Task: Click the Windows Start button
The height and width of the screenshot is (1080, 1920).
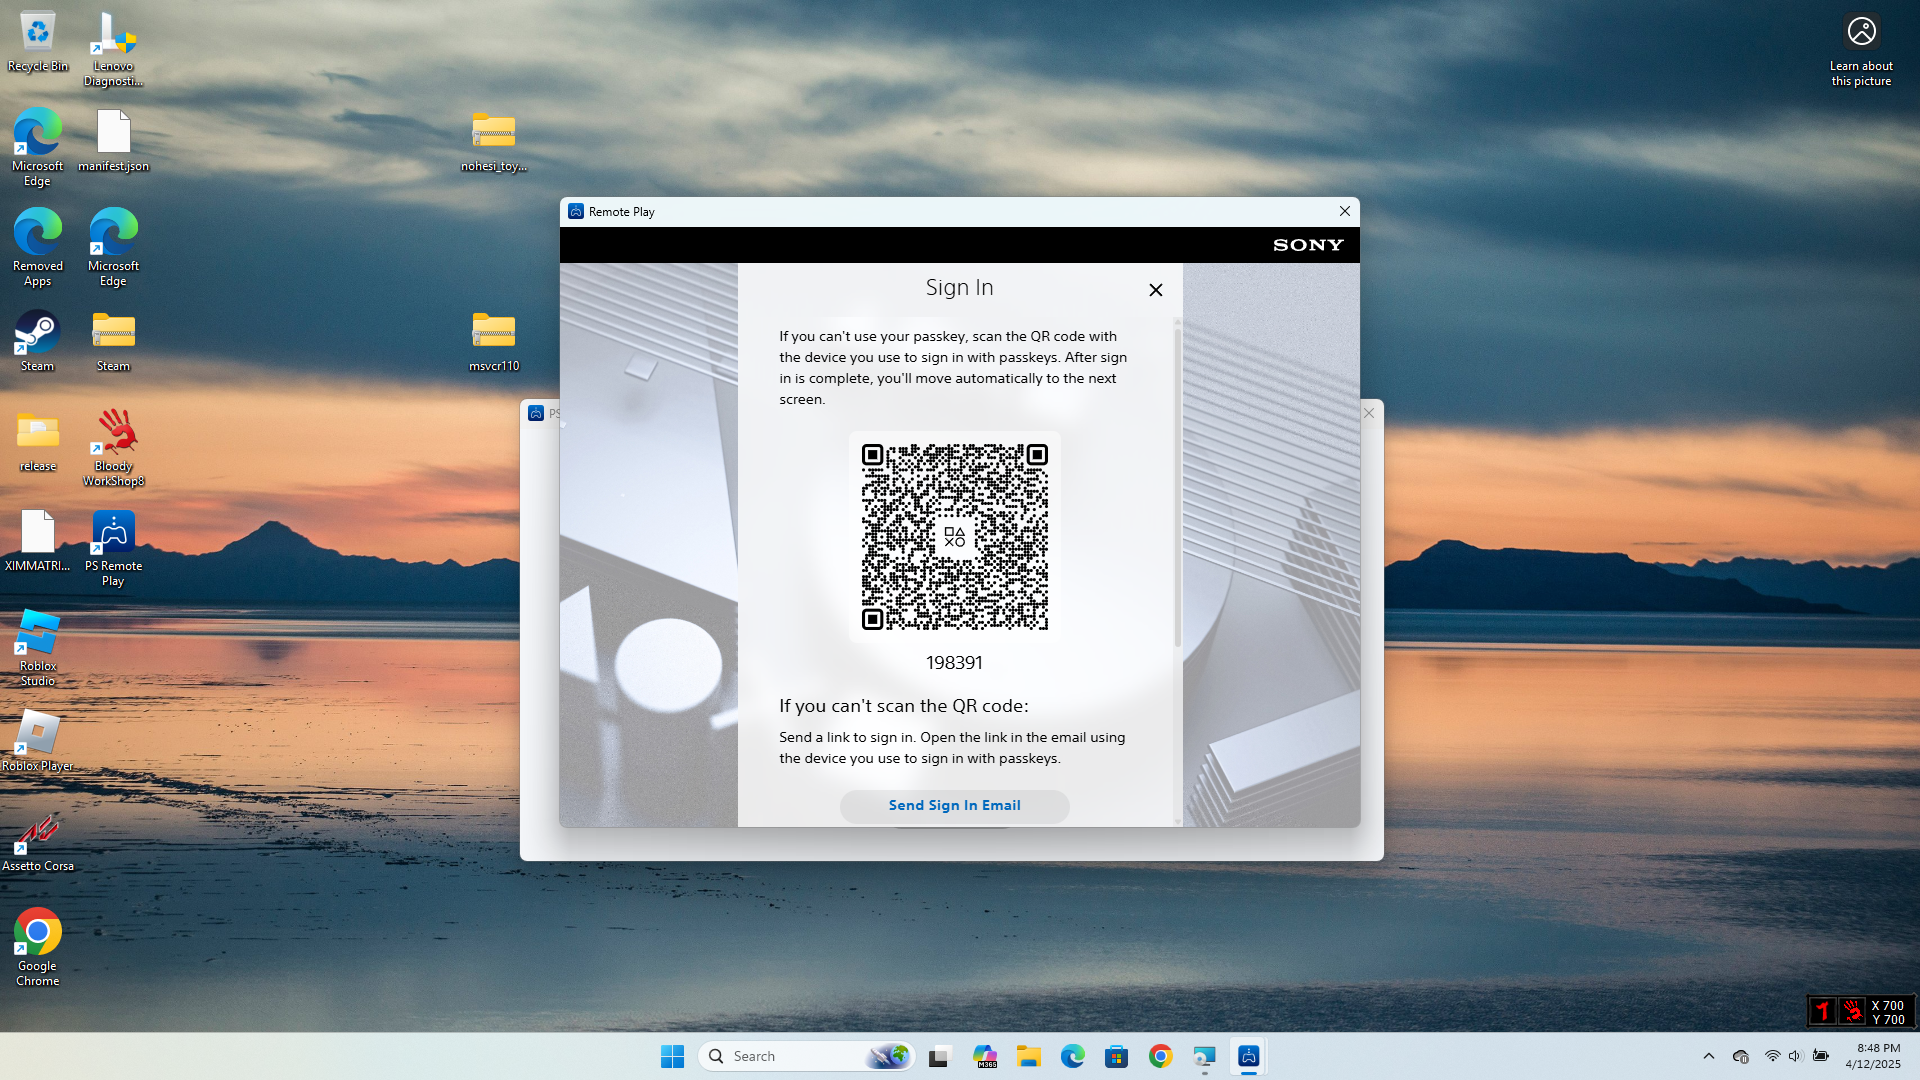Action: click(672, 1056)
